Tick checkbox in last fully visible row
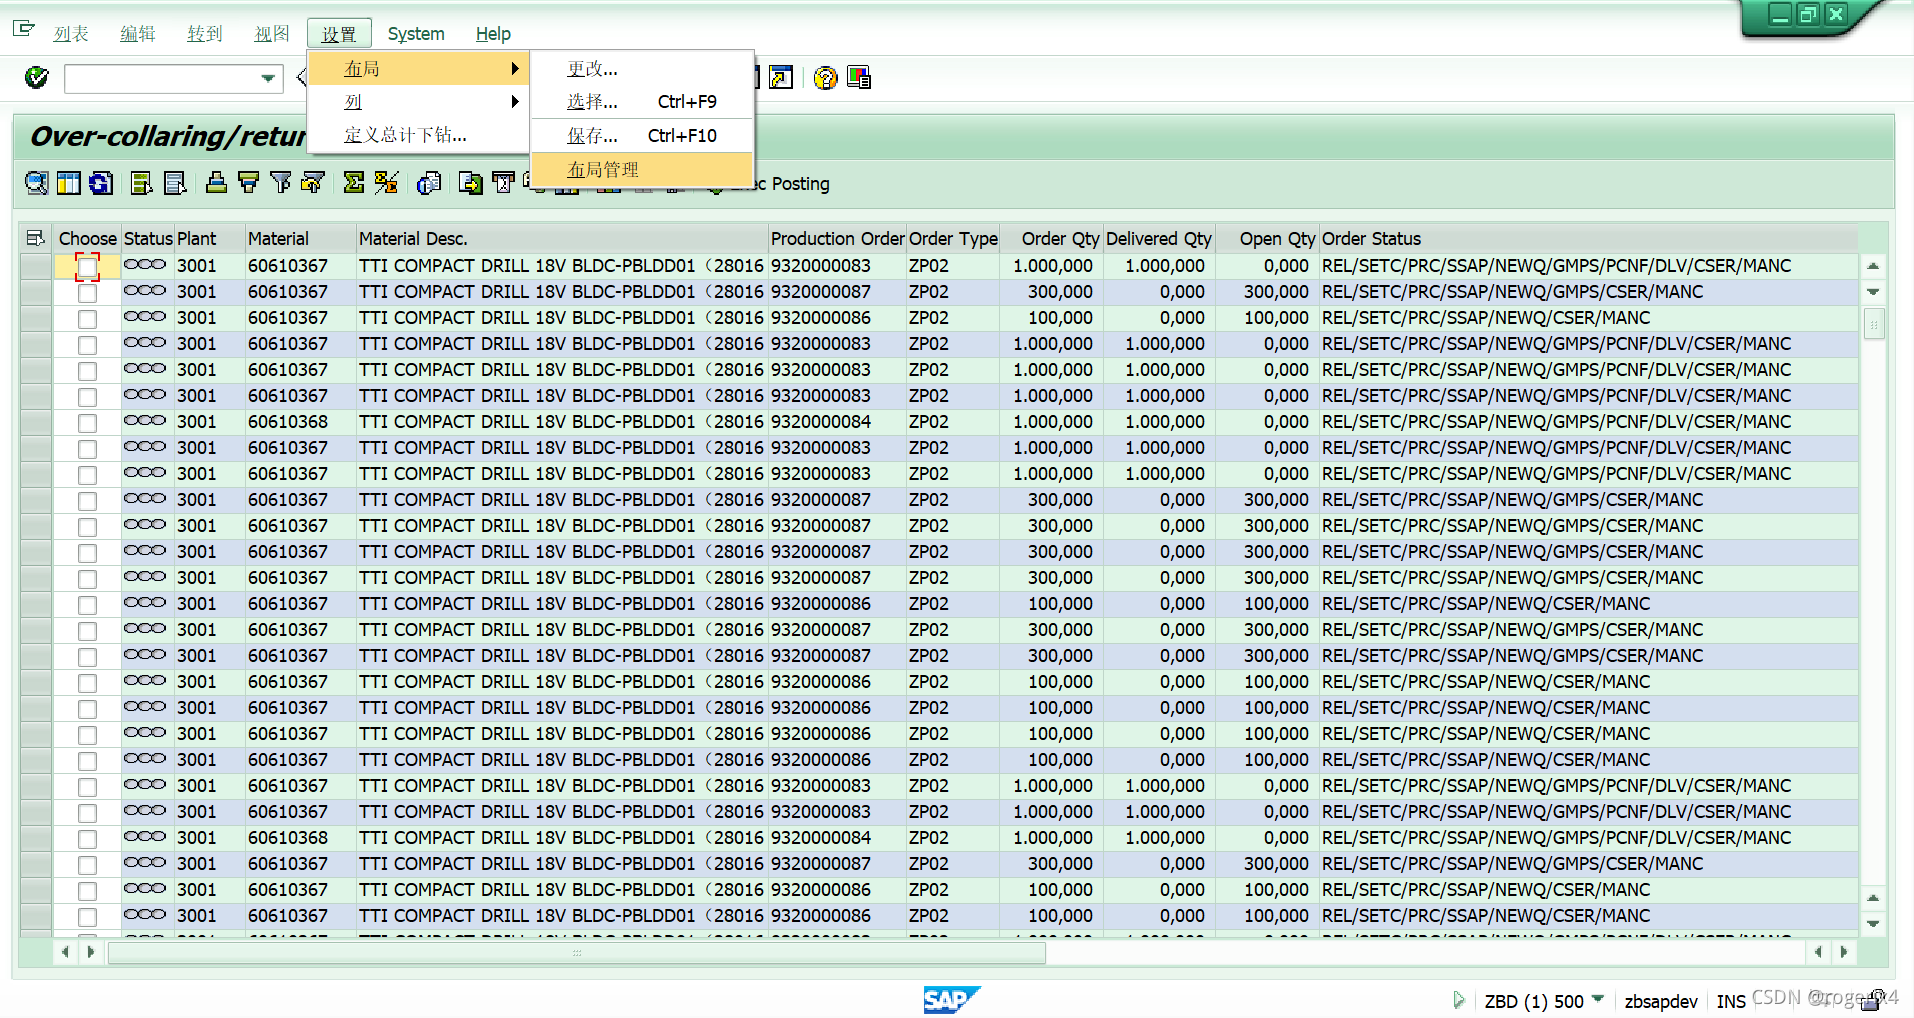This screenshot has width=1914, height=1018. pyautogui.click(x=88, y=917)
